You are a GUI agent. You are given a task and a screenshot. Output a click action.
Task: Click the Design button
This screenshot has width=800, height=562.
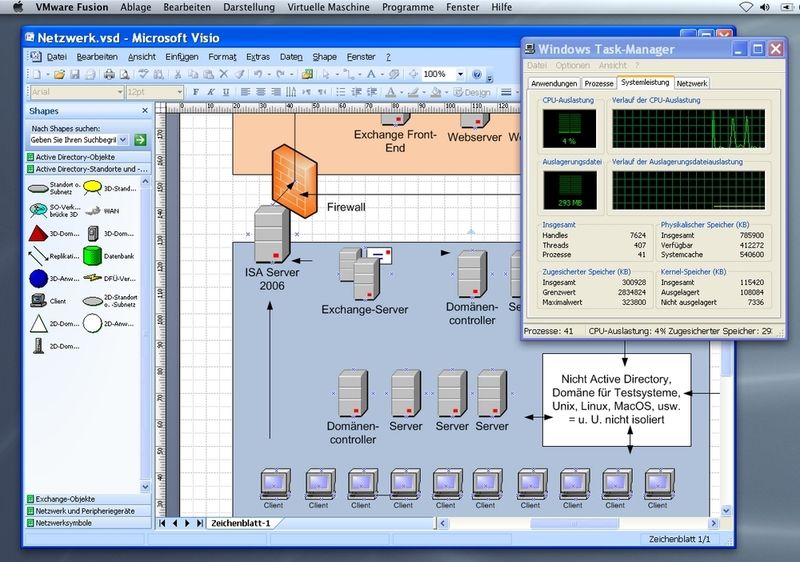coord(472,92)
